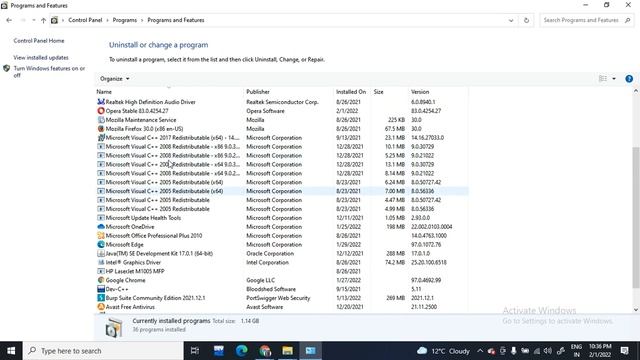Sort by the Installed On column header

[352, 91]
